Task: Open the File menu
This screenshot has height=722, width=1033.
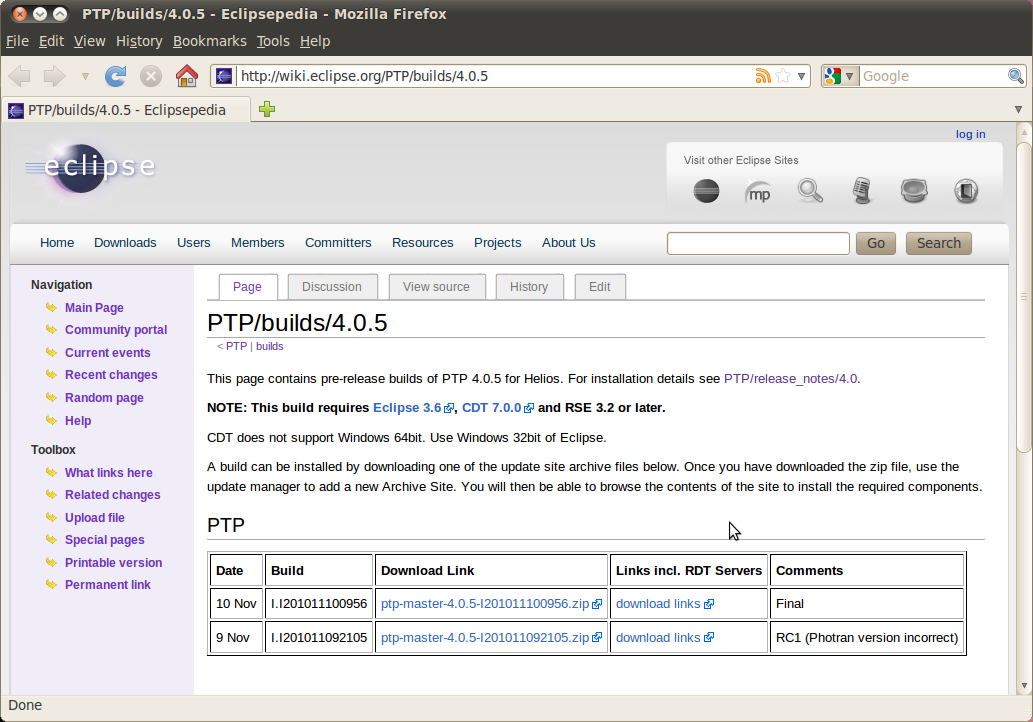Action: 18,41
